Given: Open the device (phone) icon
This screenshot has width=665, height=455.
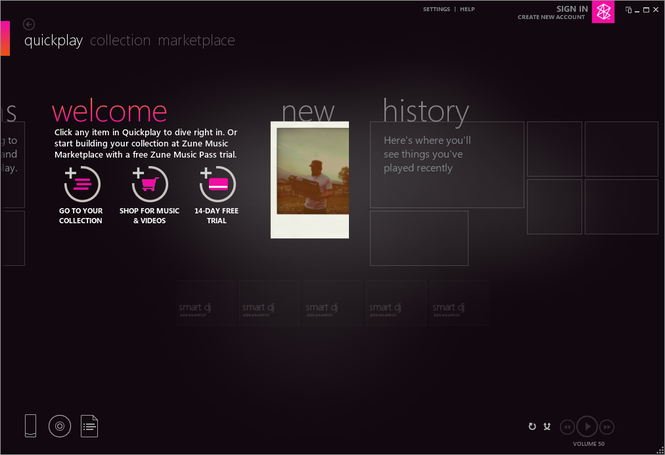Looking at the screenshot, I should tap(31, 426).
